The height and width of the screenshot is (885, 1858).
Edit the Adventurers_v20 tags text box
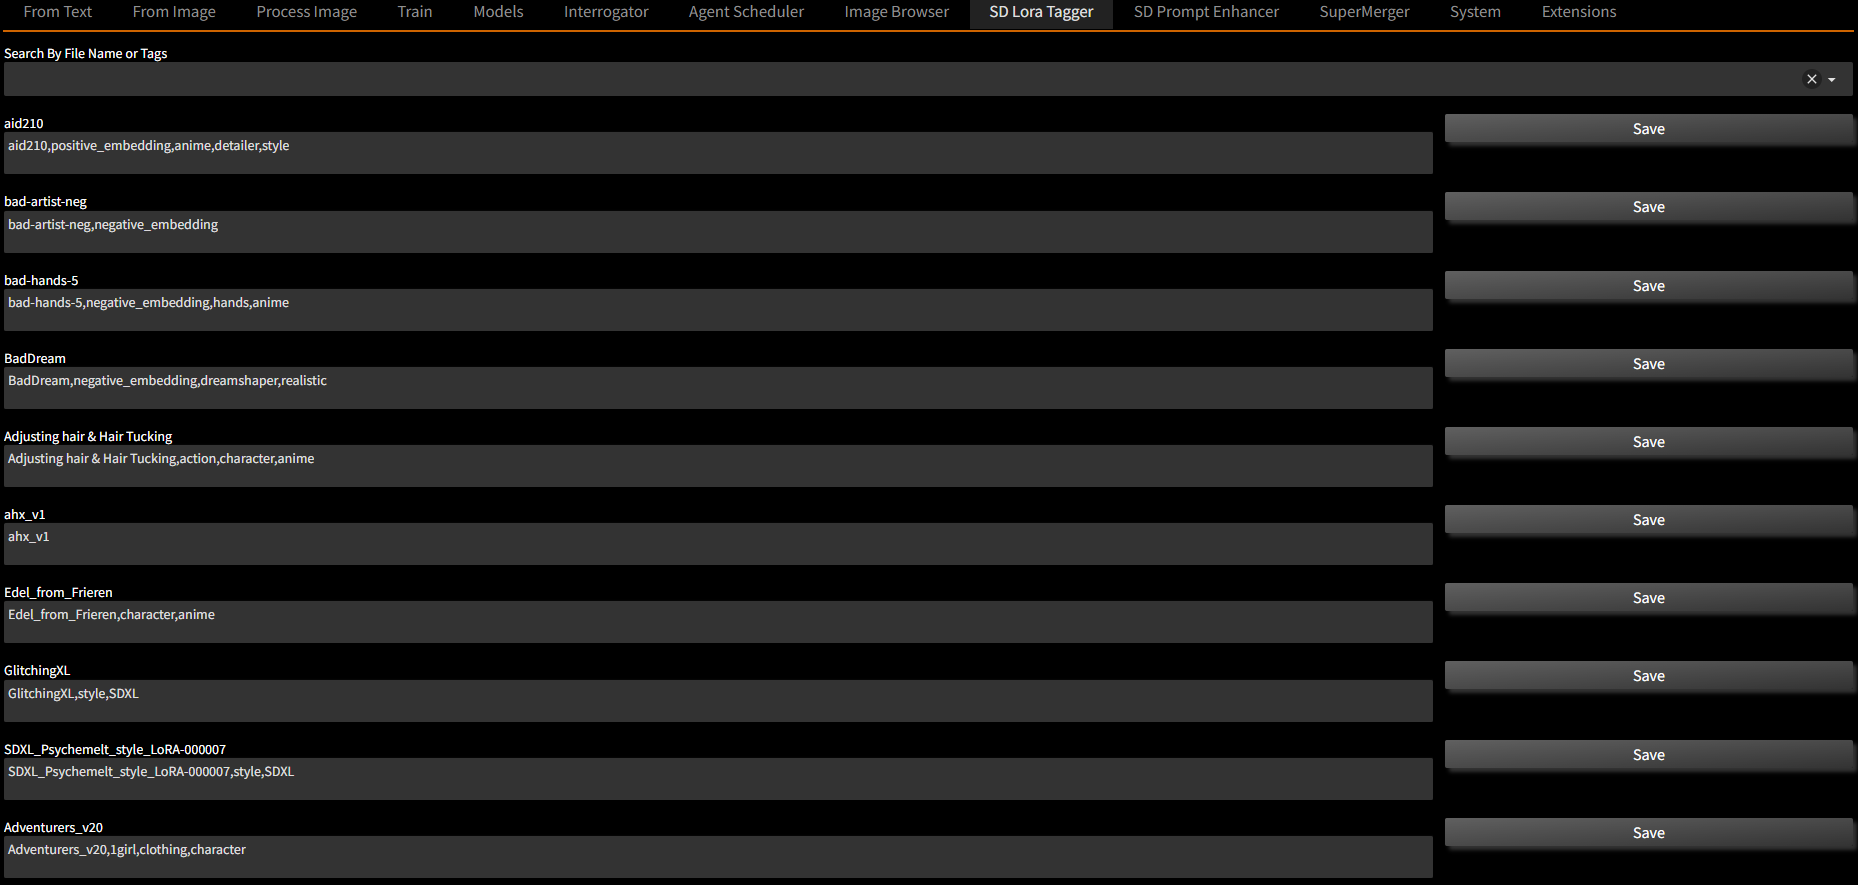coord(718,857)
